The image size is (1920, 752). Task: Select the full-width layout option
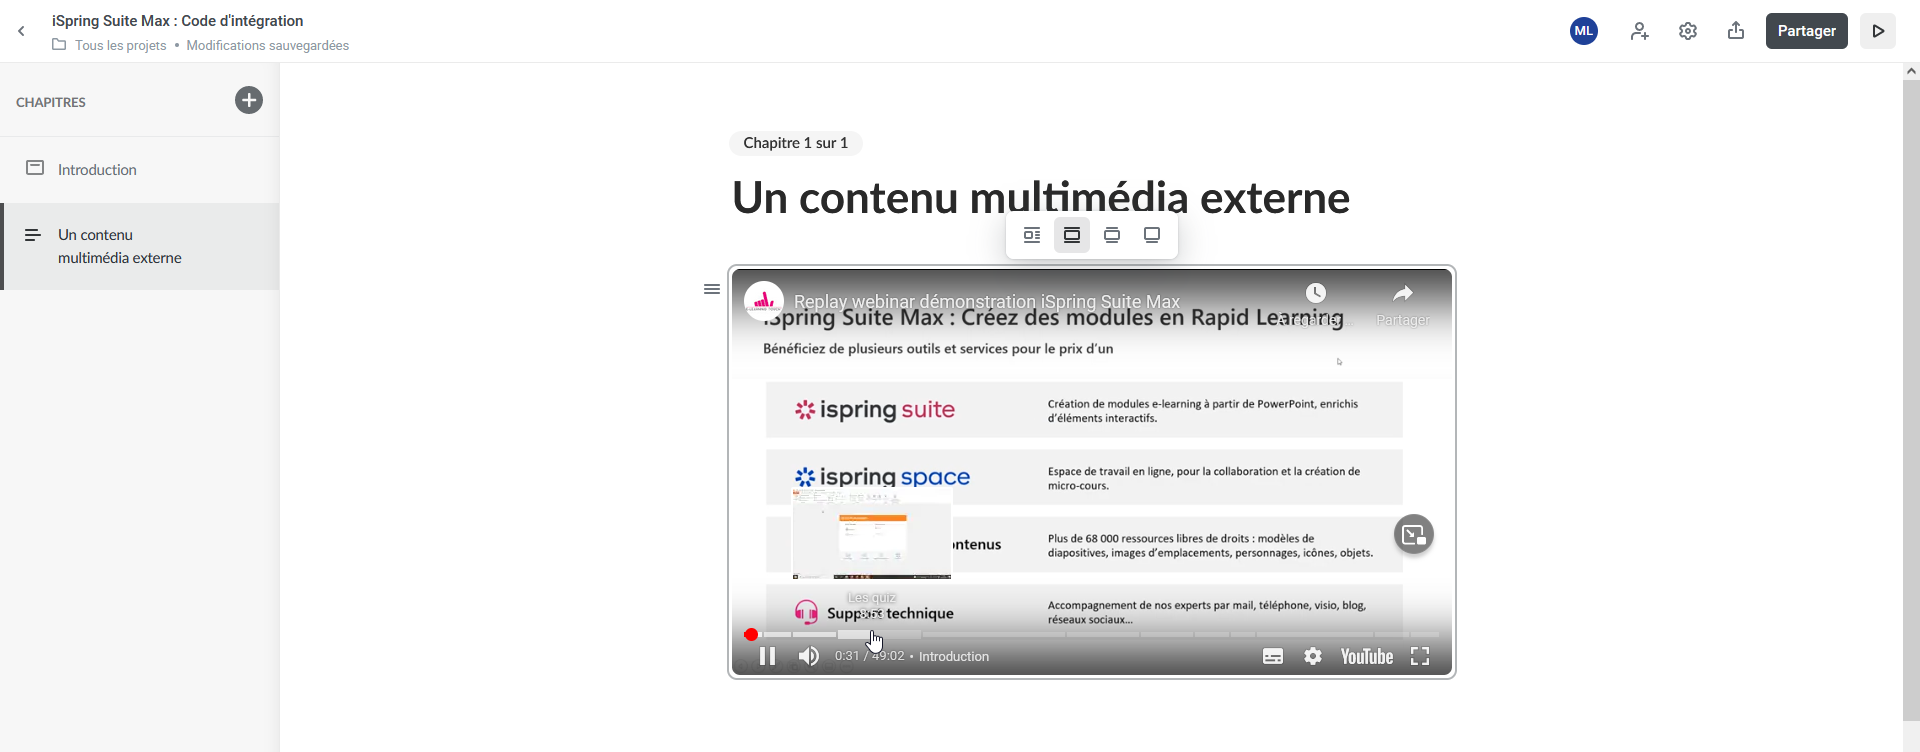(1152, 235)
